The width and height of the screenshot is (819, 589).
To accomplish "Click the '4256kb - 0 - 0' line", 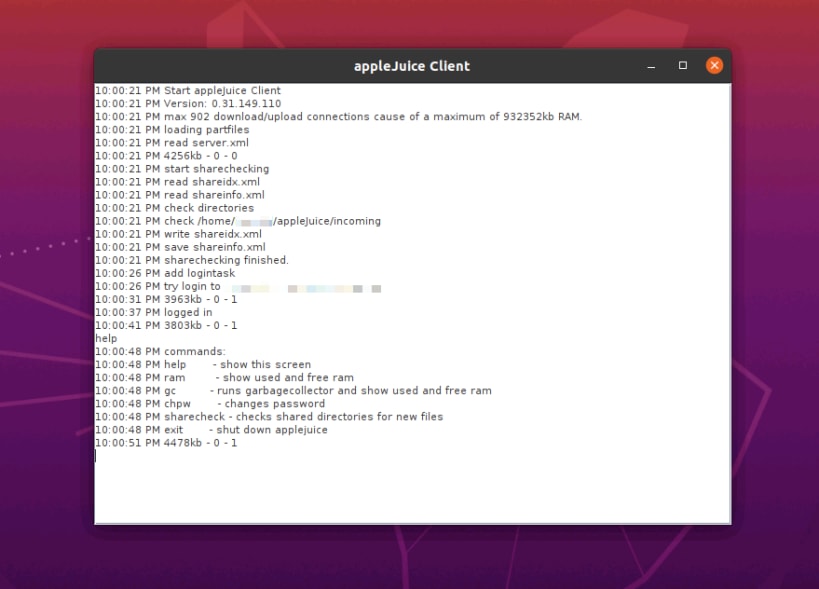I will coord(166,156).
